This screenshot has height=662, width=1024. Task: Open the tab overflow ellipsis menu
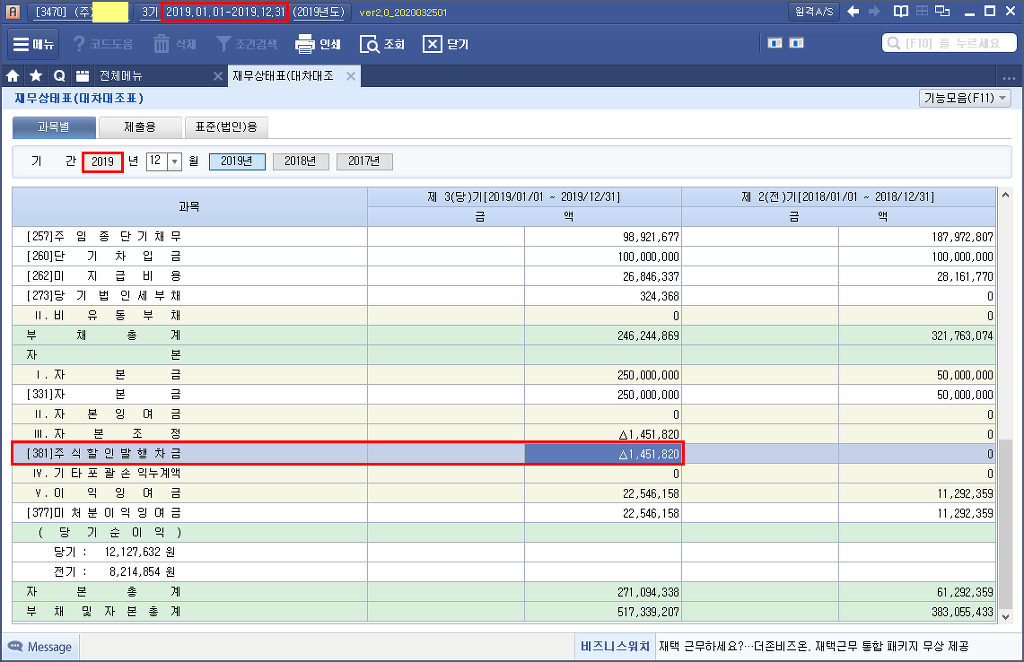pyautogui.click(x=1007, y=77)
